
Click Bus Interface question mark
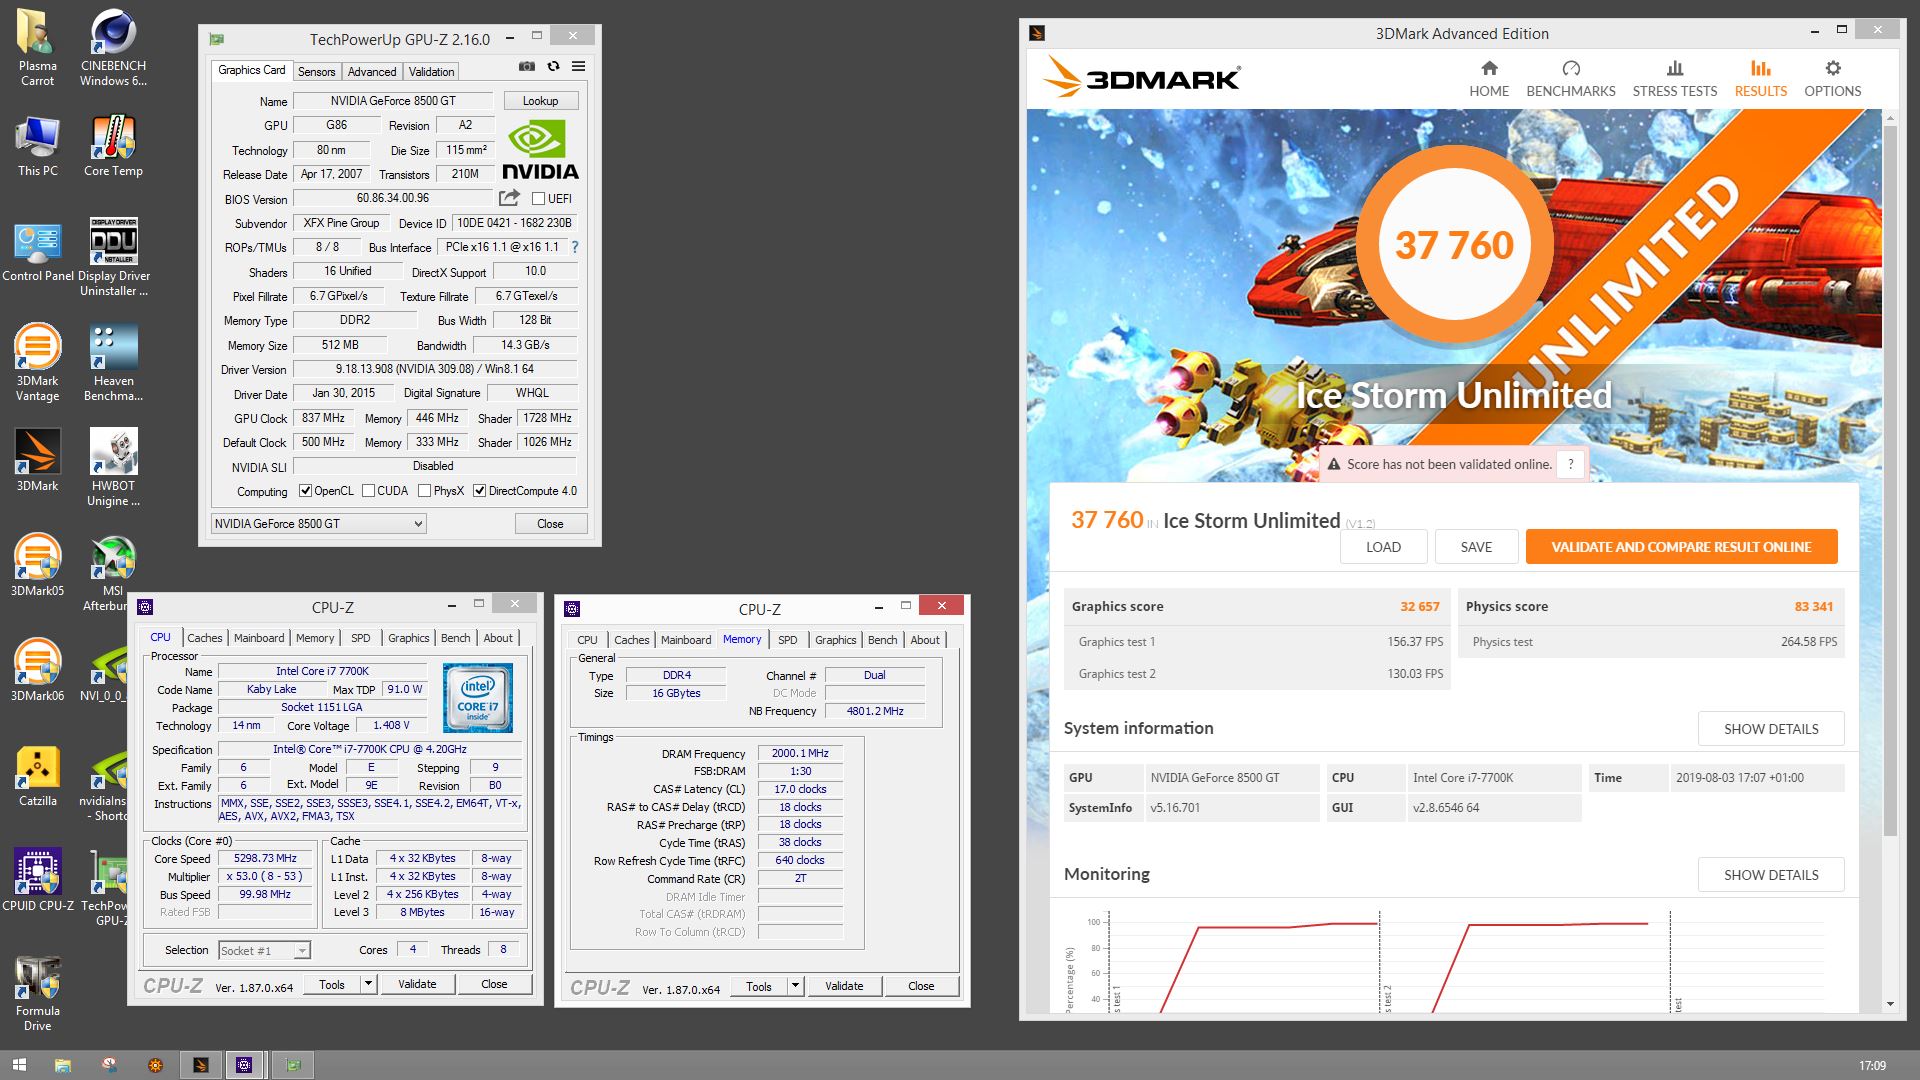574,247
